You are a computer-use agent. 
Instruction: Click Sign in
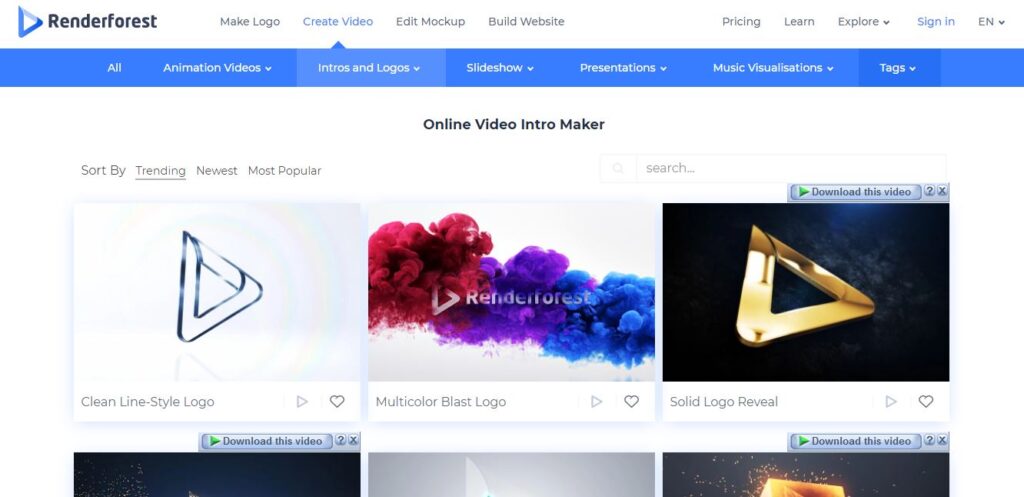pyautogui.click(x=936, y=22)
